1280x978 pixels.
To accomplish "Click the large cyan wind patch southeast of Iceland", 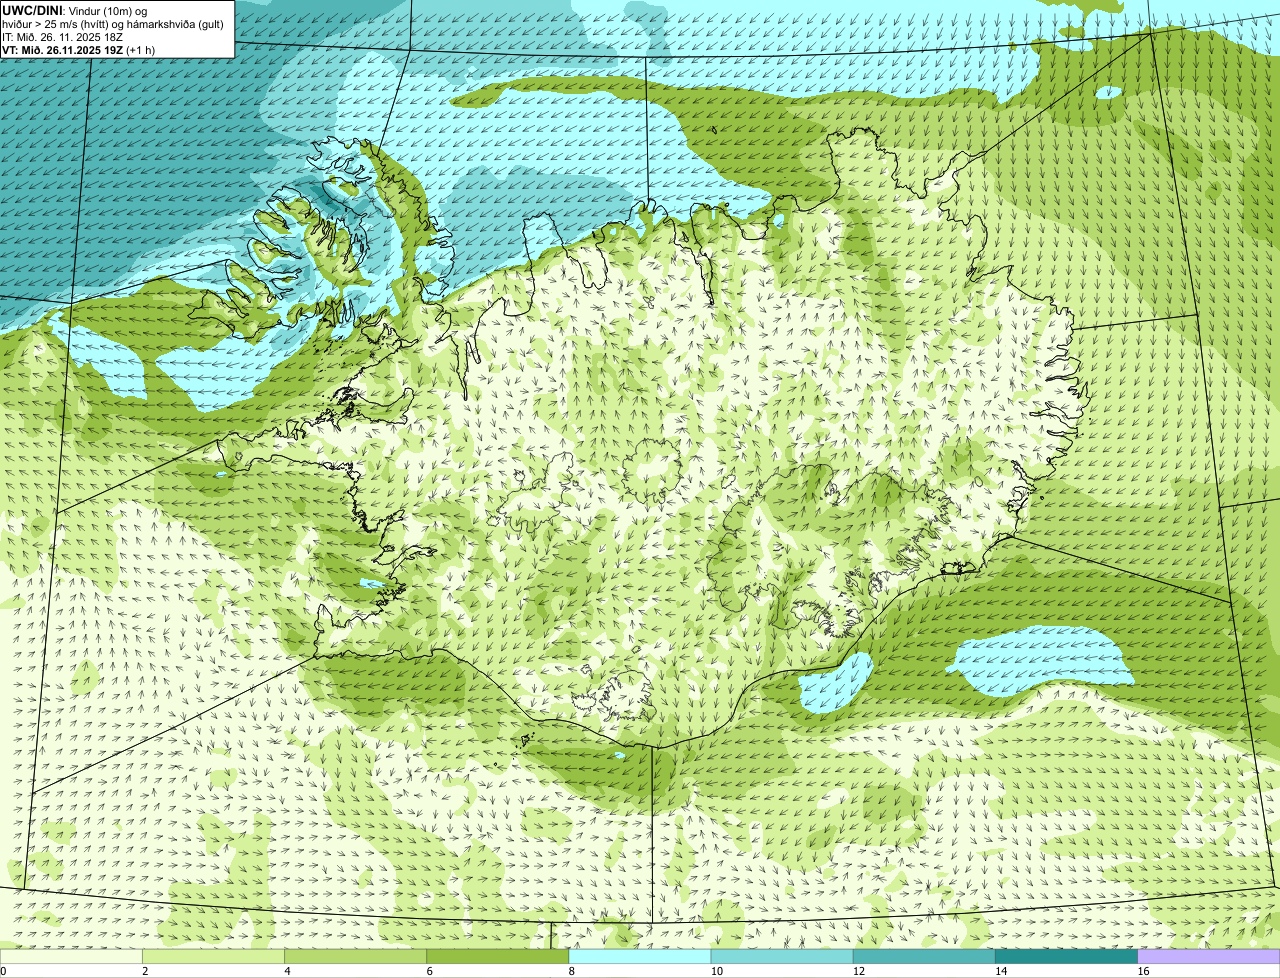I will tap(1040, 660).
